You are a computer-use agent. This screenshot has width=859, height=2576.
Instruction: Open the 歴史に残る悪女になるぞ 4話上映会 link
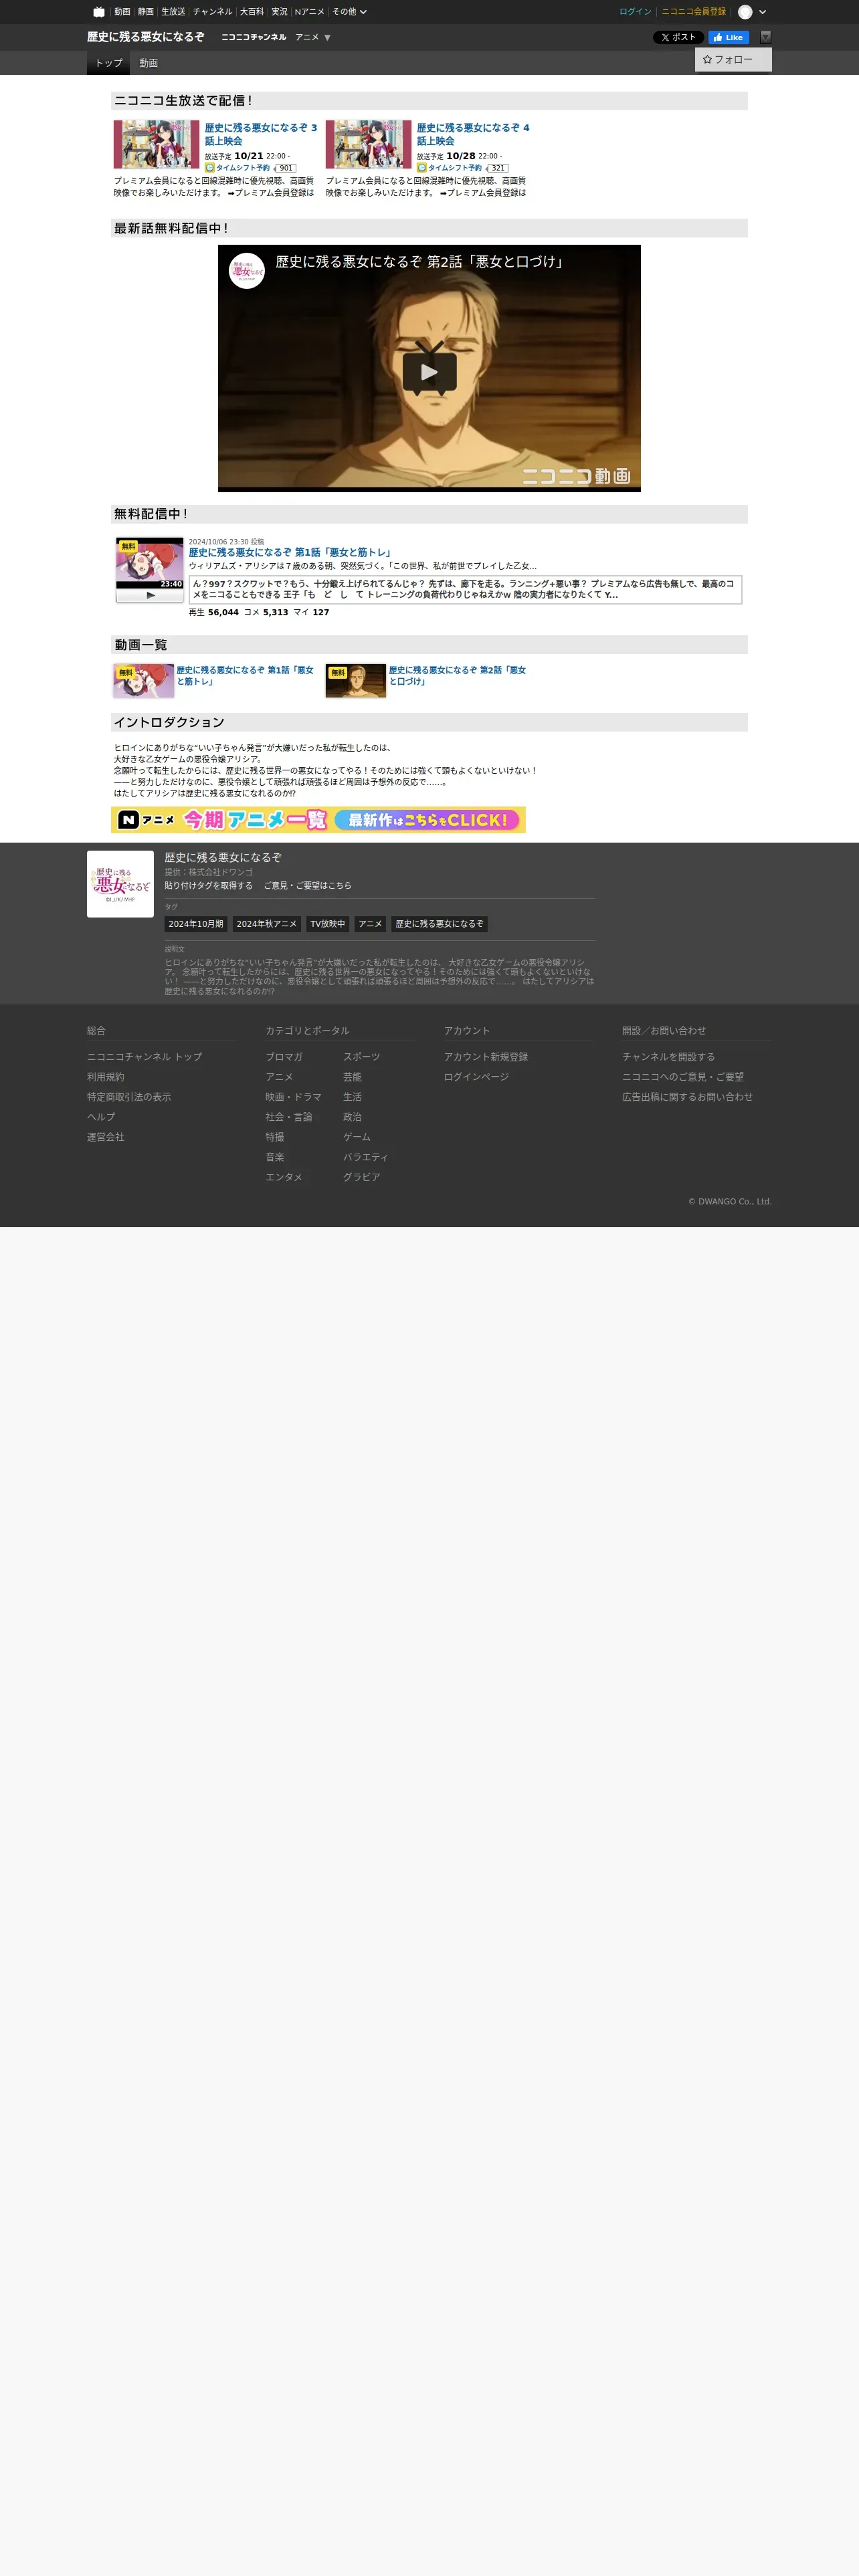(473, 134)
